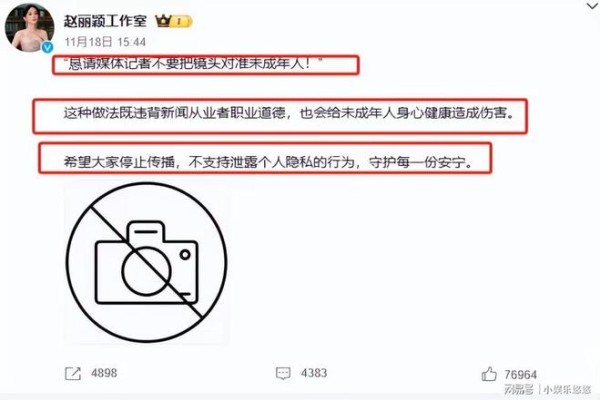Click the repost share icon
Screen dimensions: 600x400
pos(73,373)
